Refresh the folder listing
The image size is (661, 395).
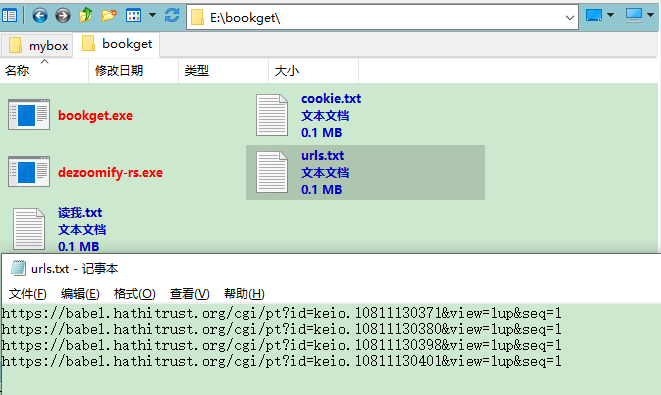click(172, 16)
